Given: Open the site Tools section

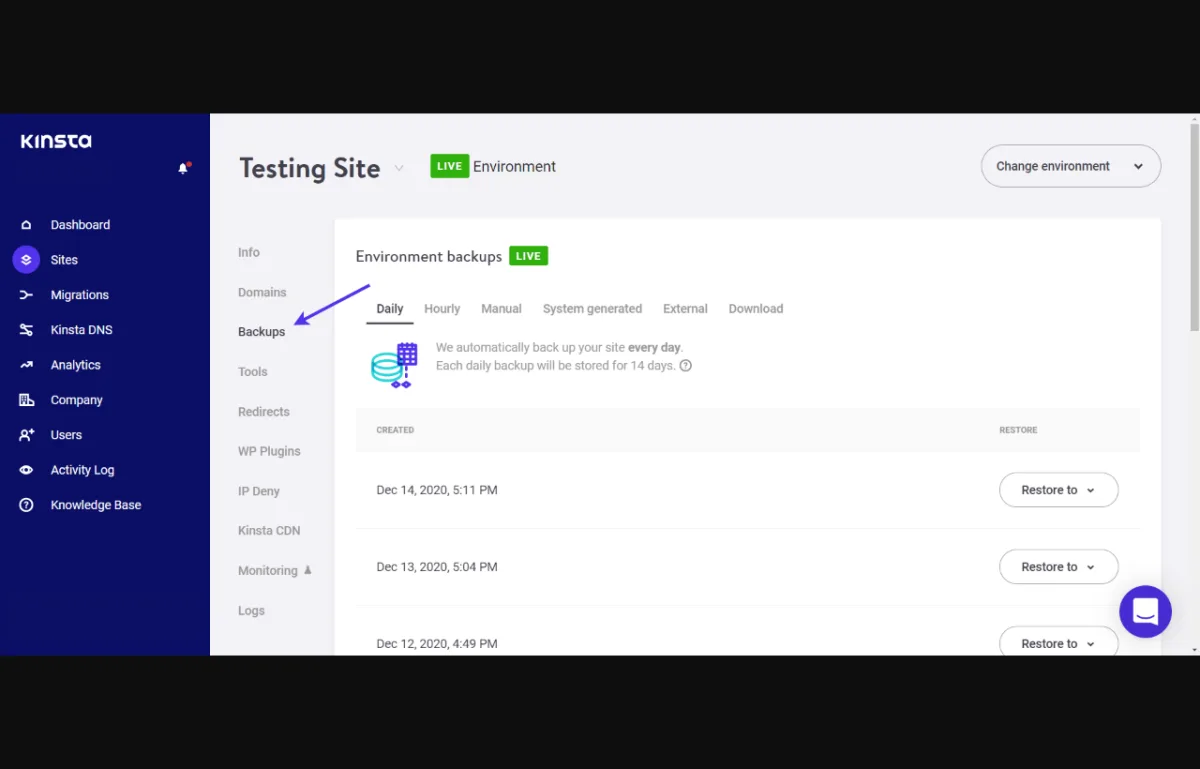Looking at the screenshot, I should pyautogui.click(x=253, y=372).
